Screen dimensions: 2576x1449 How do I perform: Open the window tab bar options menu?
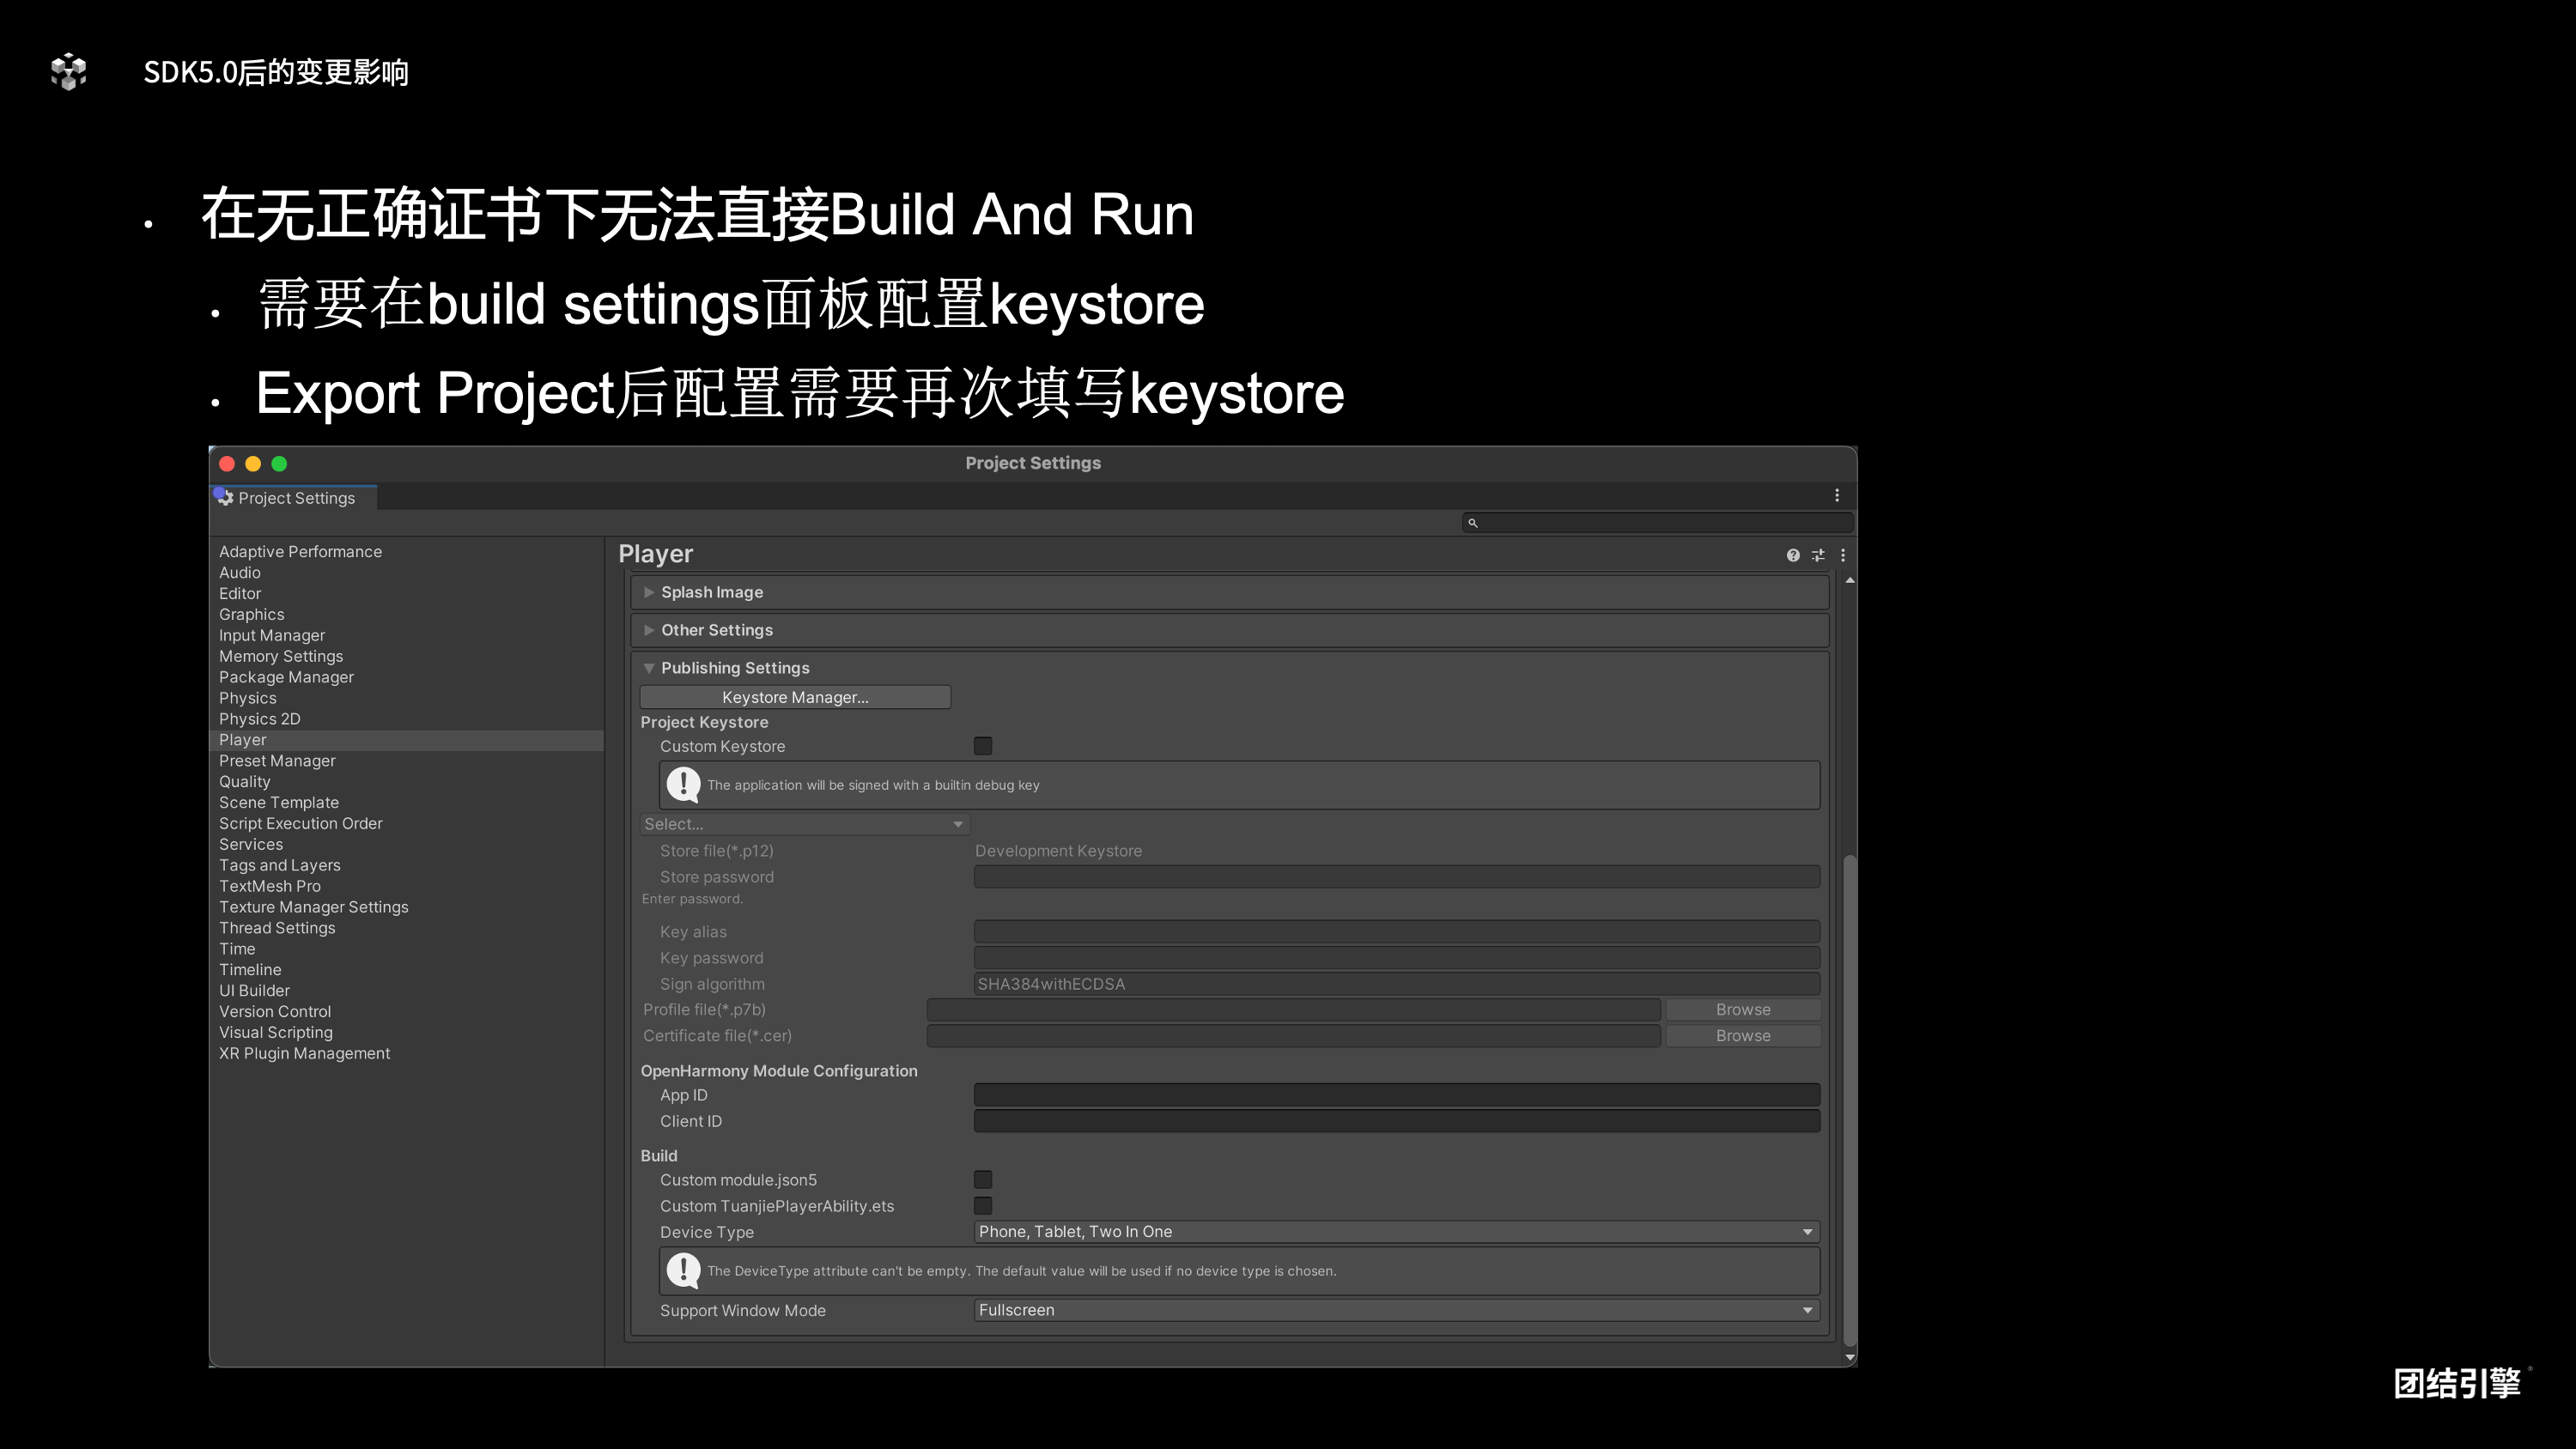(x=1836, y=495)
